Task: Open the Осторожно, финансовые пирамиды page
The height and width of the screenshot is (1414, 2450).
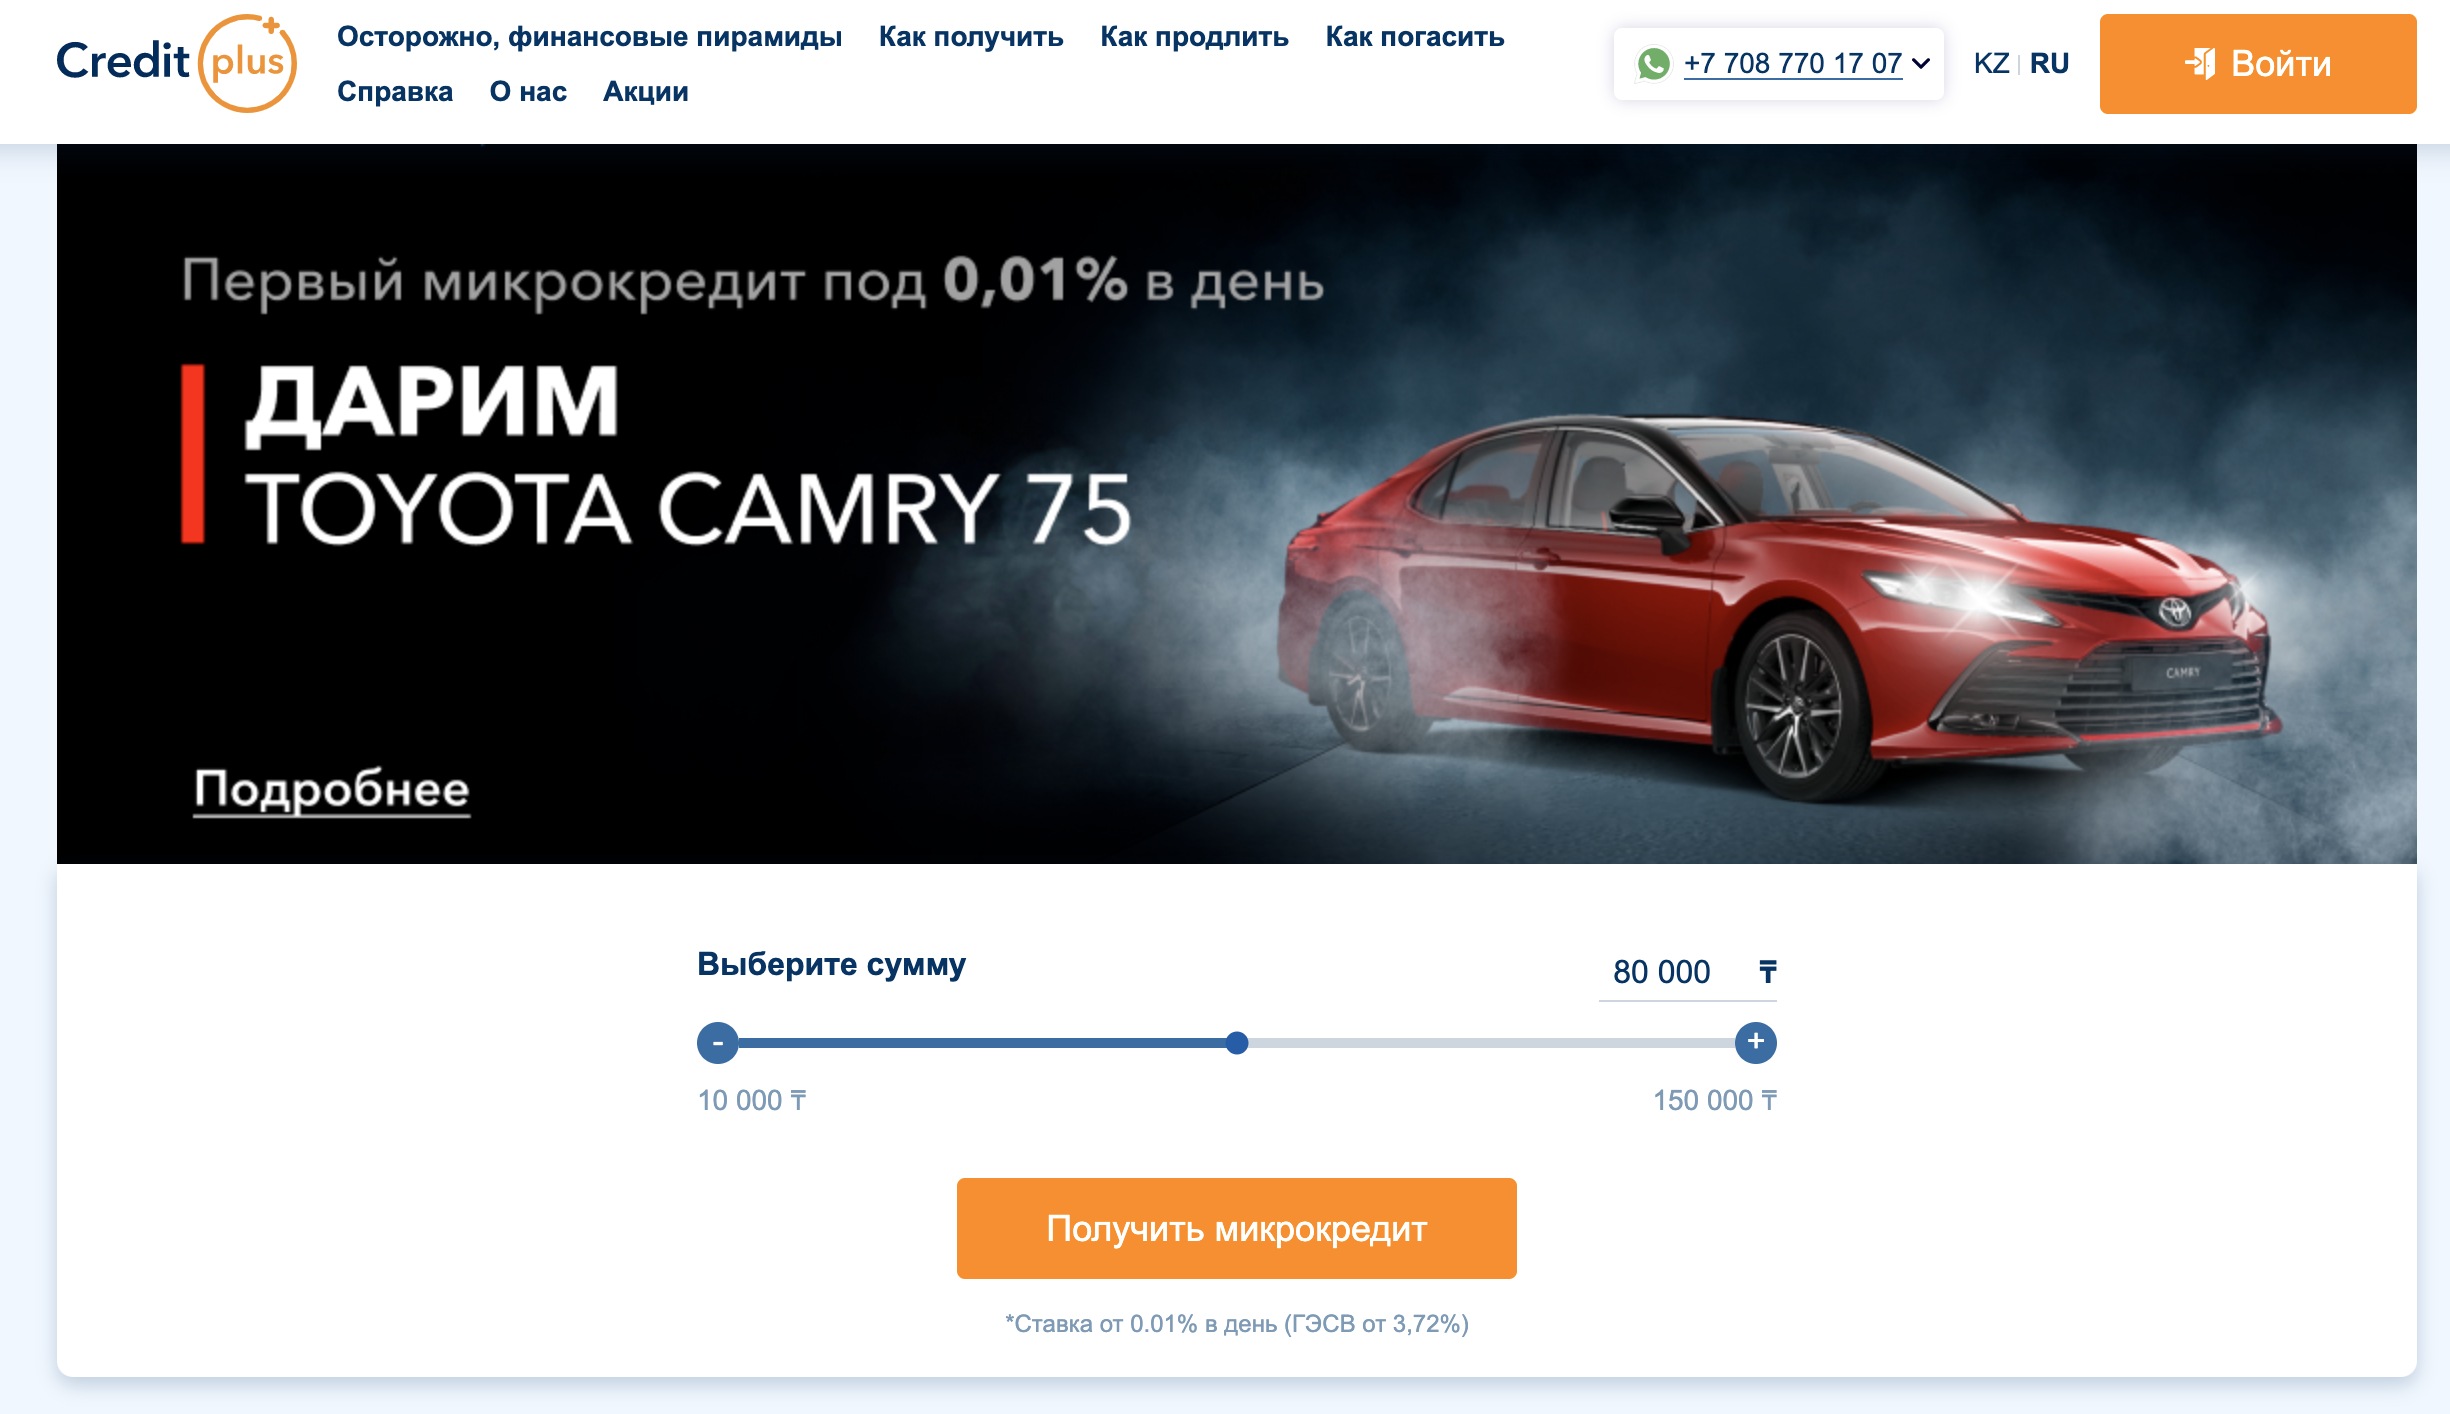Action: pos(589,37)
